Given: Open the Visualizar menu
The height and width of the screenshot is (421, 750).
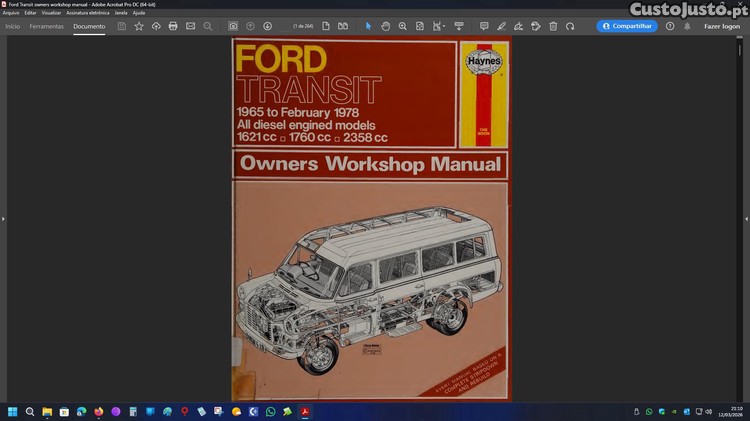Looking at the screenshot, I should click(51, 12).
